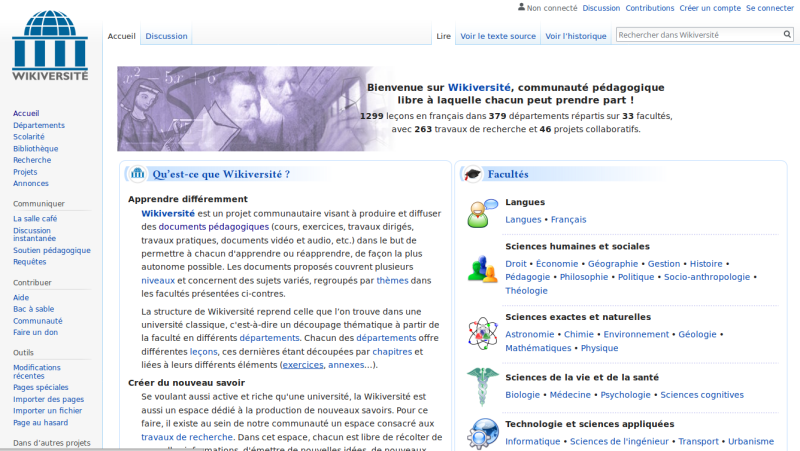The height and width of the screenshot is (451, 800).
Task: Open Faire un don in the sidebar
Action: [x=35, y=332]
